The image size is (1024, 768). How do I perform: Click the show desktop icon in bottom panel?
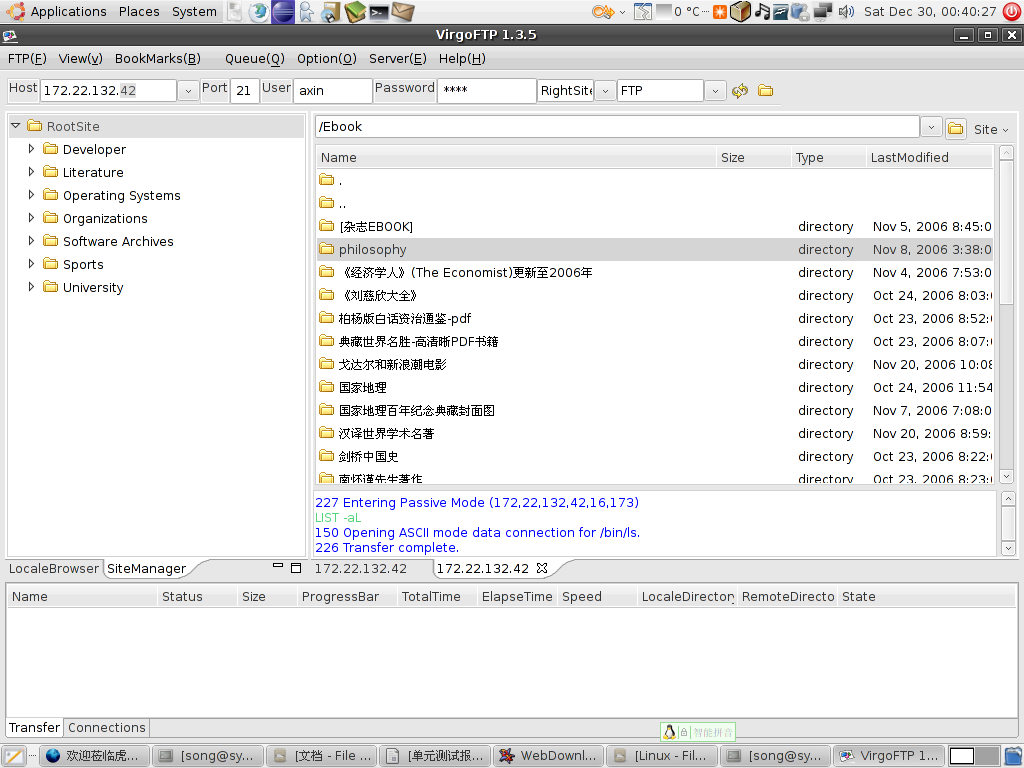tap(14, 756)
